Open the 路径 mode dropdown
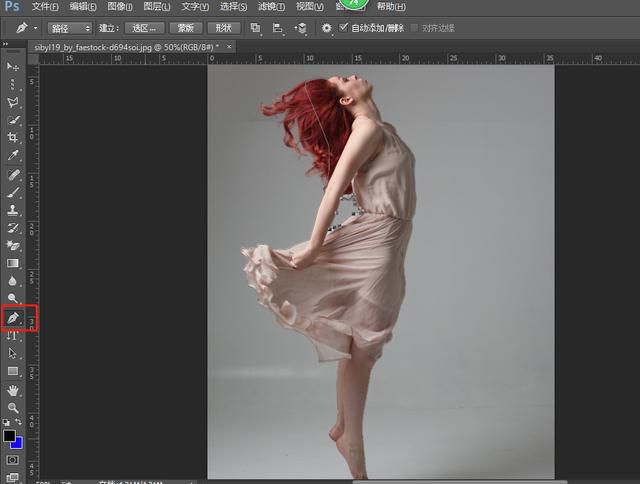This screenshot has height=484, width=640. click(x=70, y=28)
